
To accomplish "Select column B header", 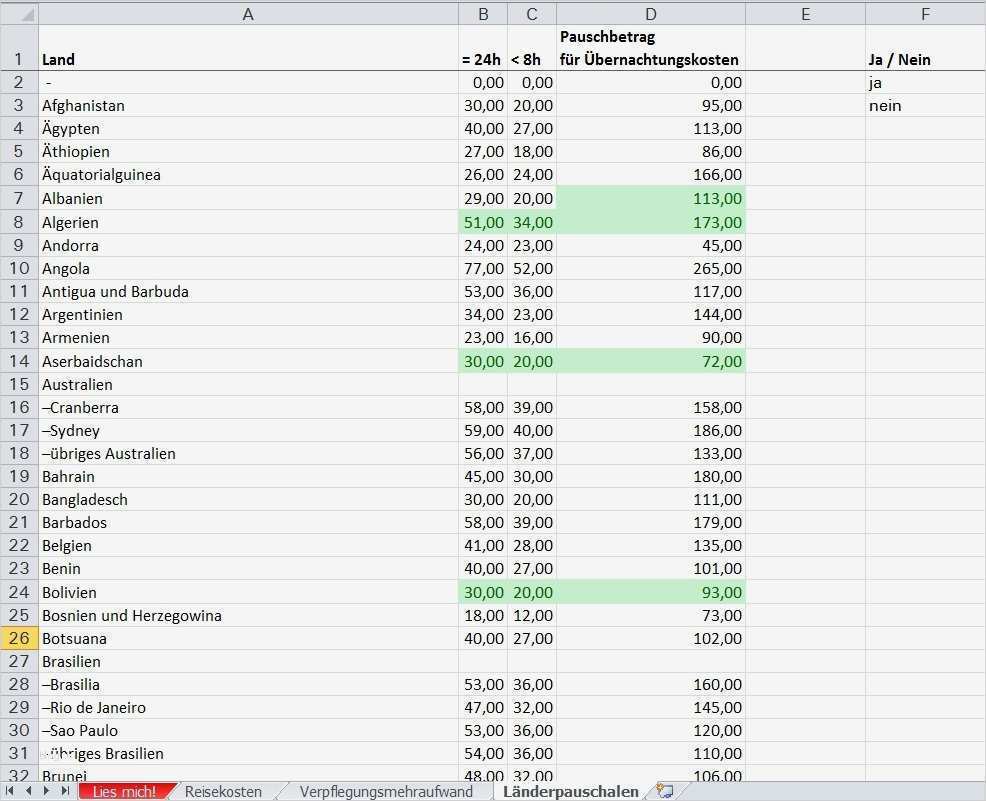I will click(x=483, y=14).
